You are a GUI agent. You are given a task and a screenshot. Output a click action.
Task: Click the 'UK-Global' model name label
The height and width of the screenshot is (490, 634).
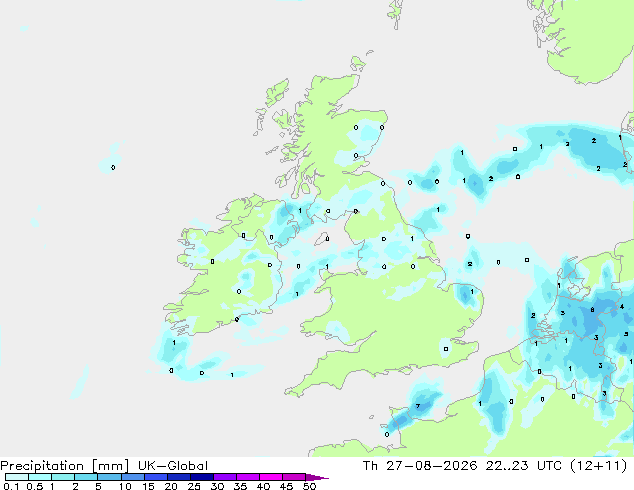pyautogui.click(x=173, y=466)
